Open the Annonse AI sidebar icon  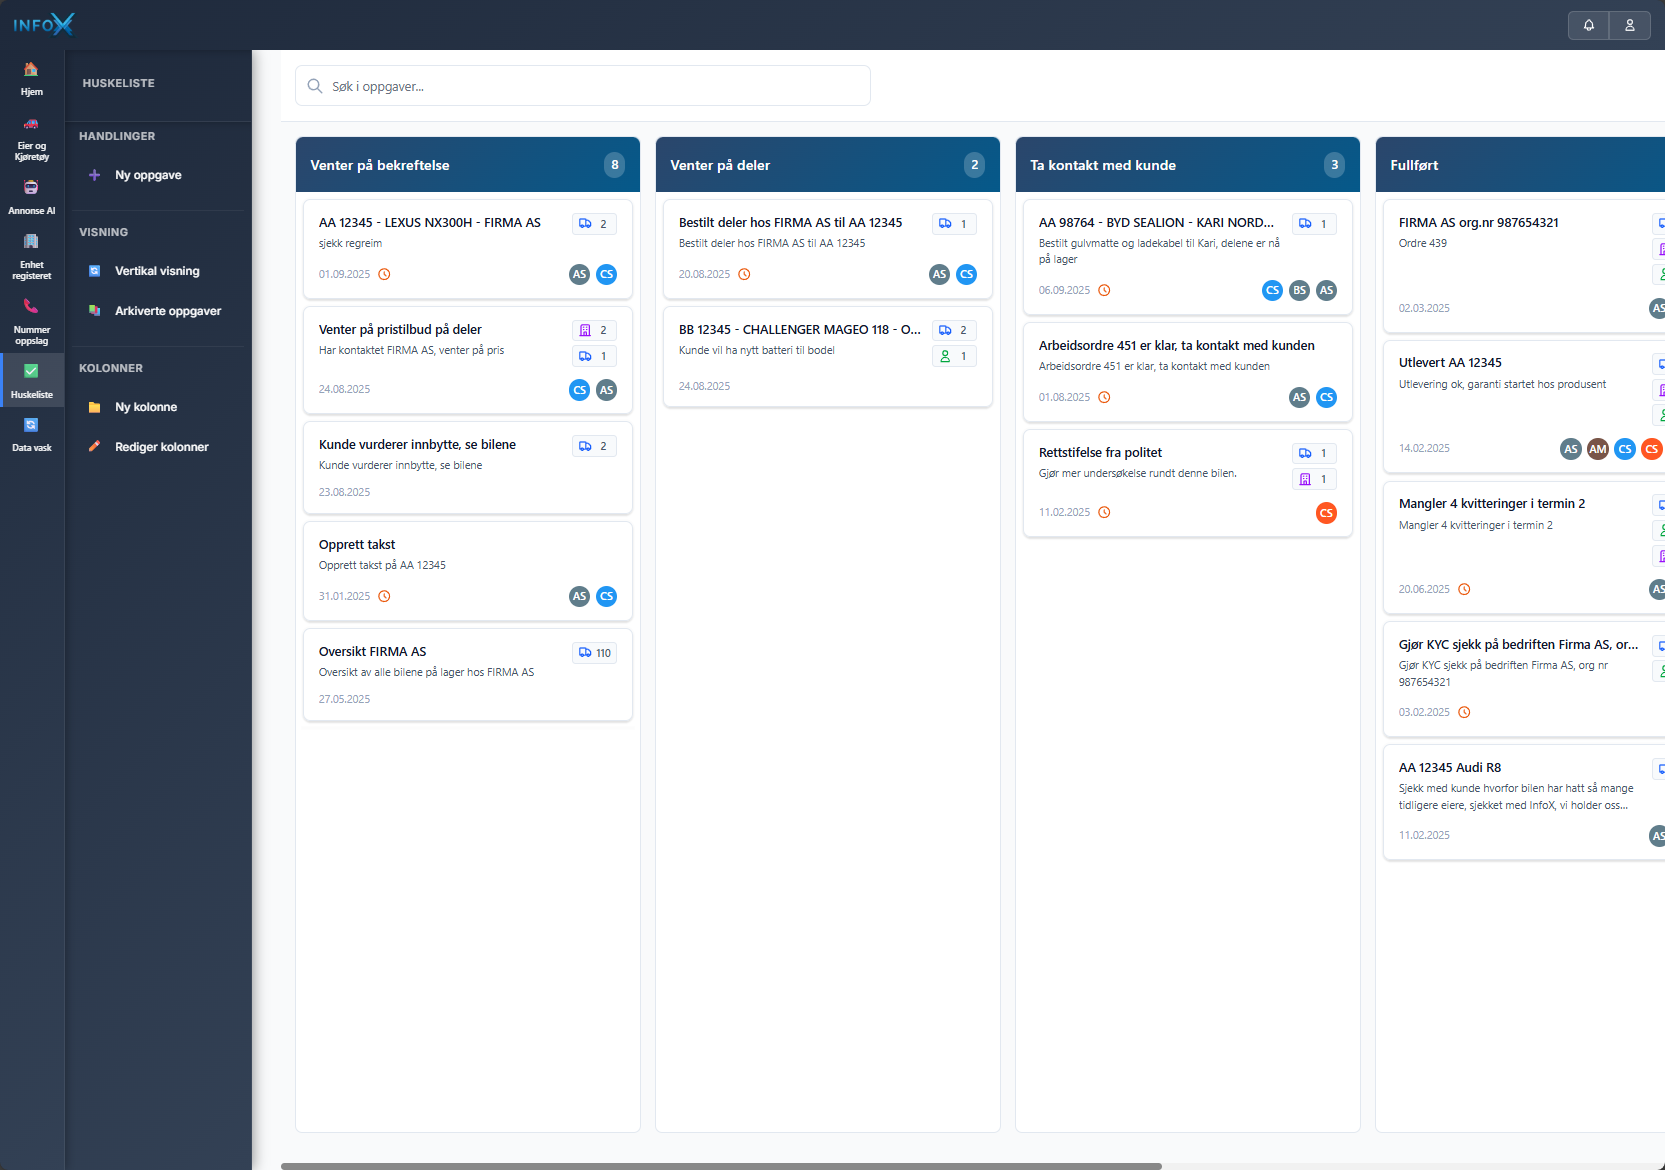[31, 187]
